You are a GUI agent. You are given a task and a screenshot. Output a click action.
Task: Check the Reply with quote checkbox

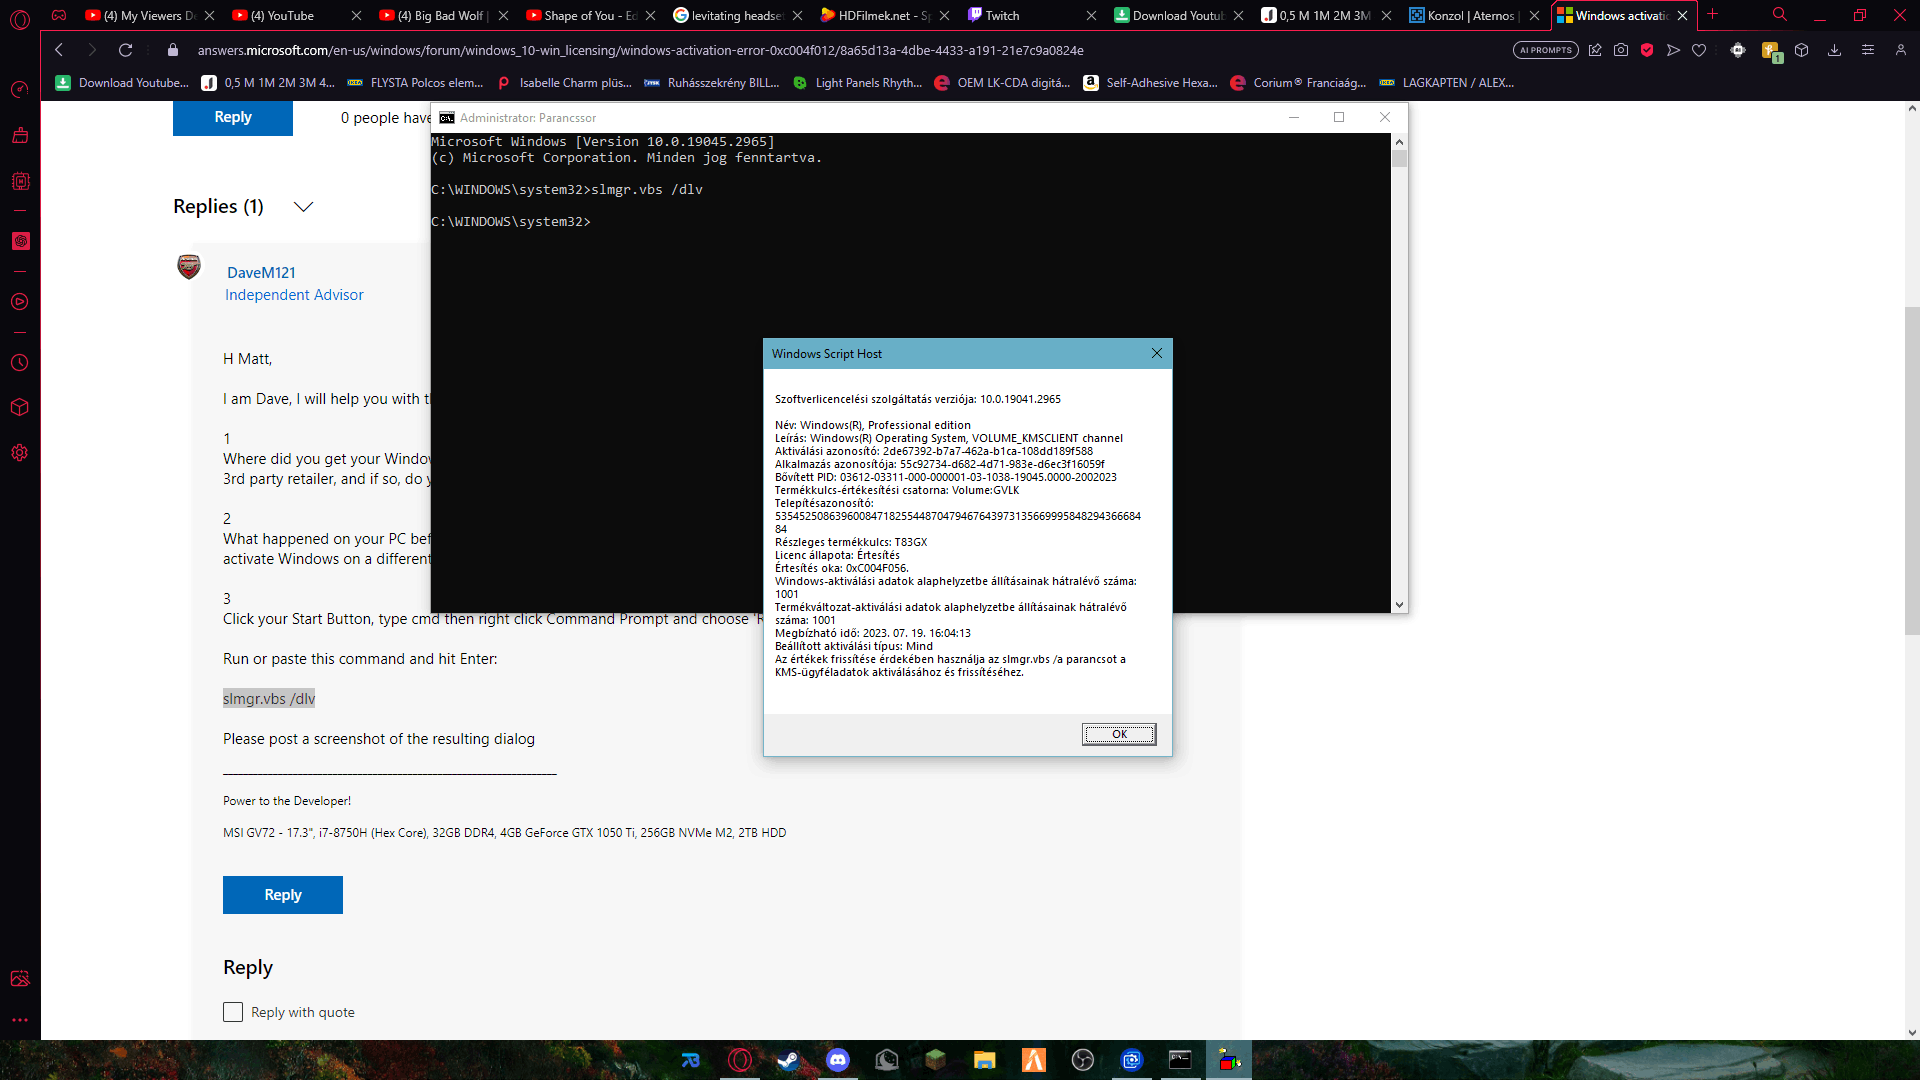click(x=233, y=1012)
